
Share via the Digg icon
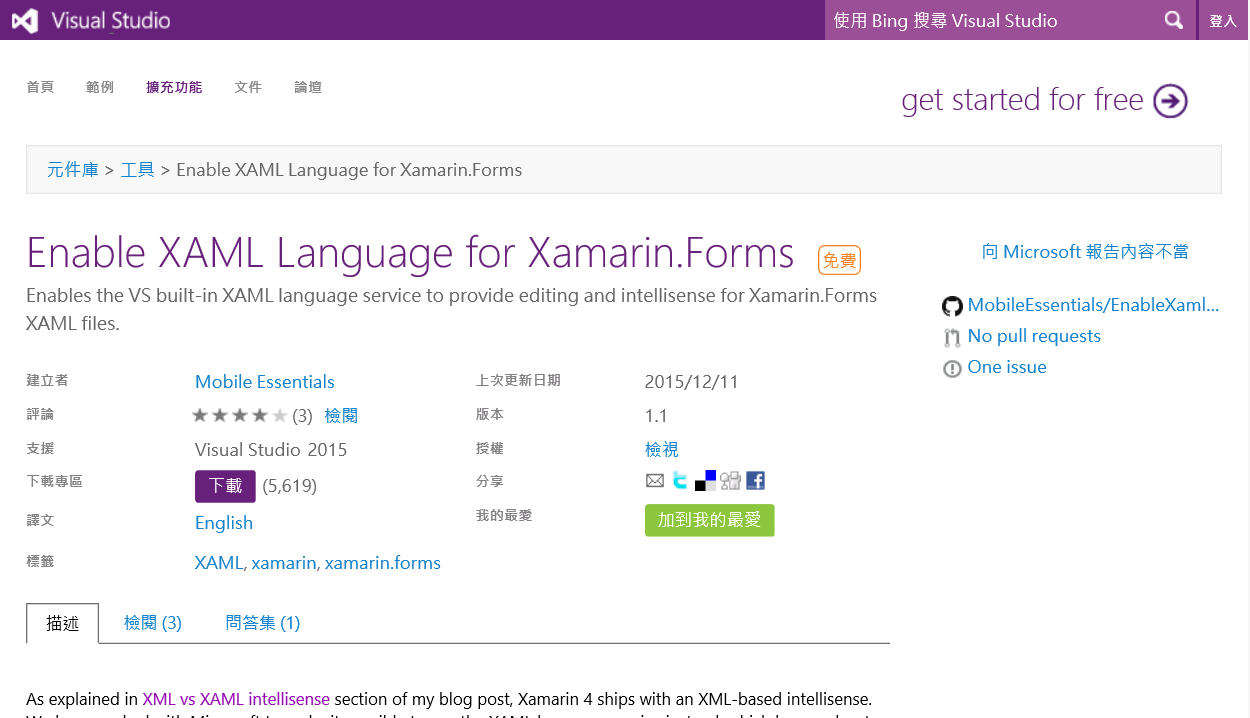[731, 481]
